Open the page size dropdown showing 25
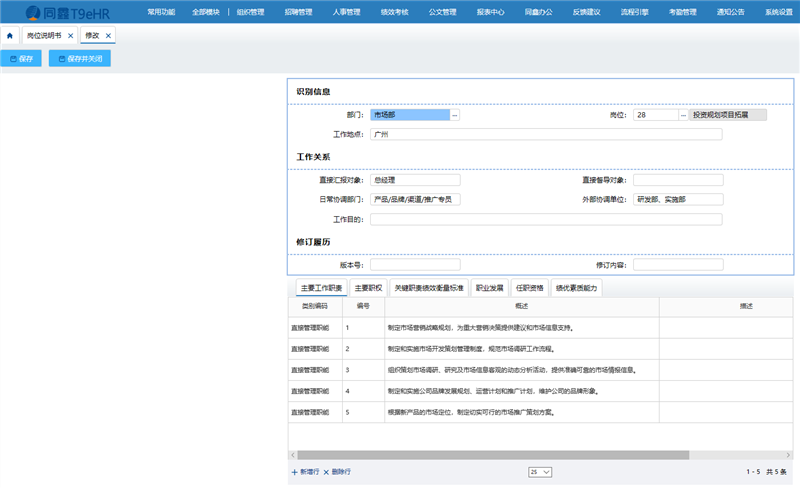 (x=539, y=471)
